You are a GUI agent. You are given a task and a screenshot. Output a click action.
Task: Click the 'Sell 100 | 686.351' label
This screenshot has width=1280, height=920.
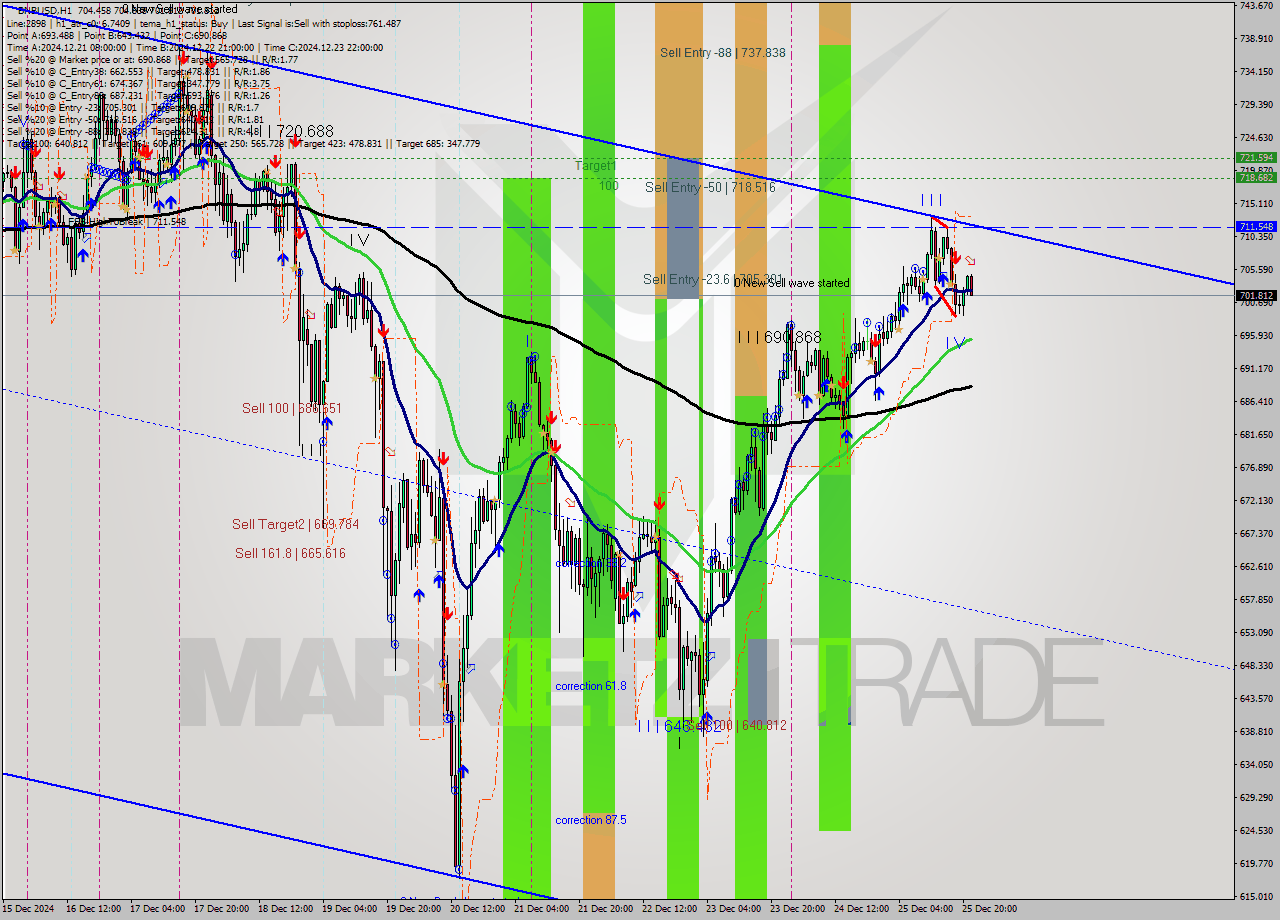pyautogui.click(x=292, y=408)
